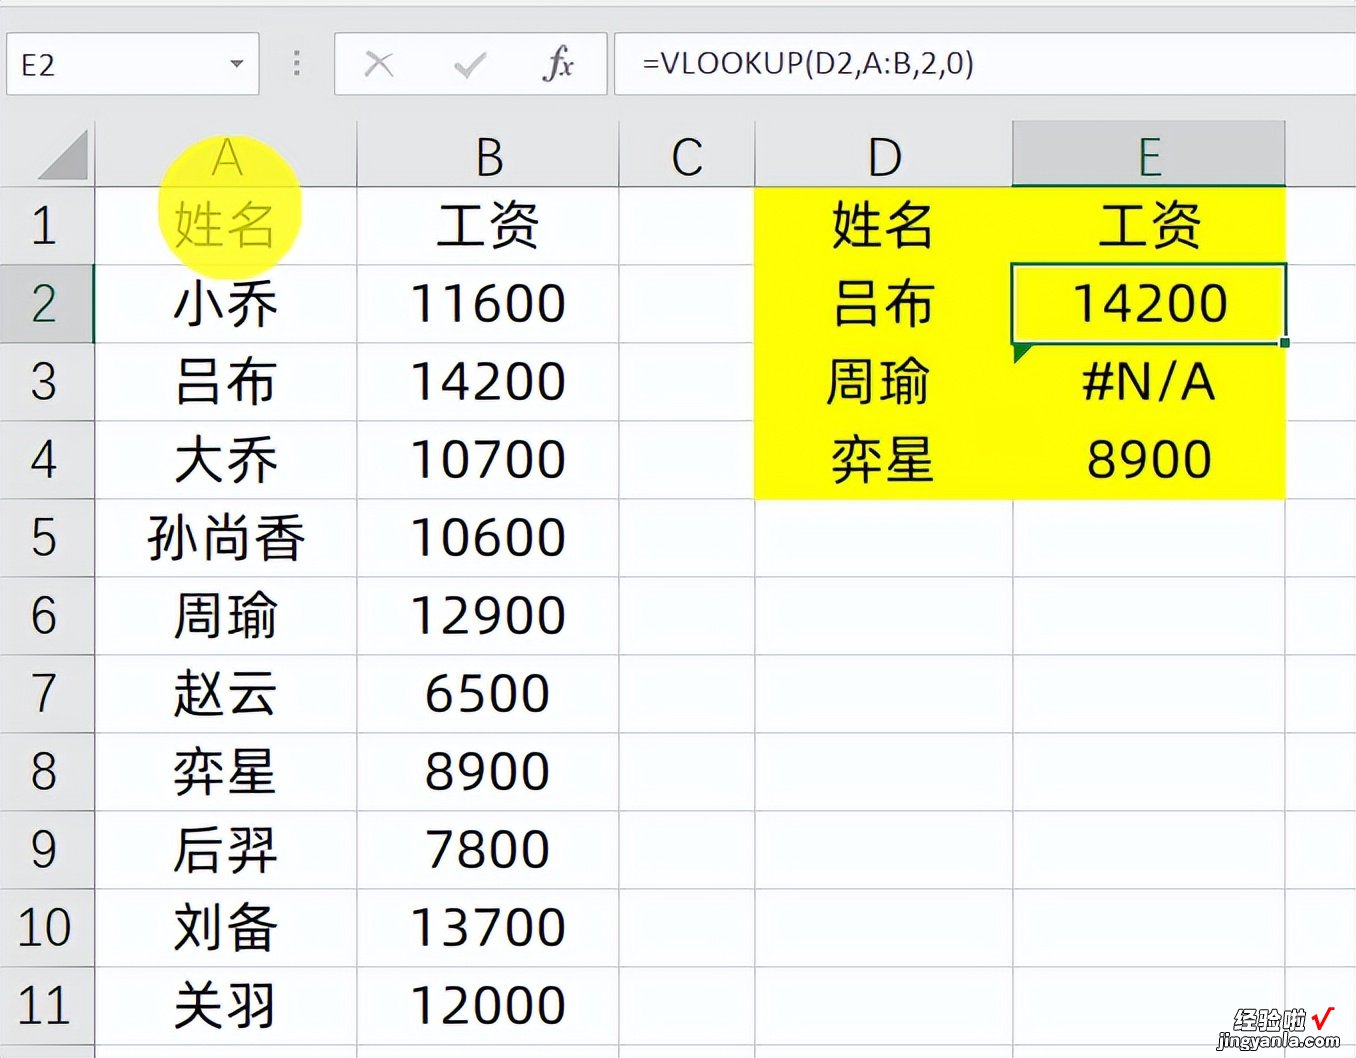Select row 7 header
This screenshot has width=1356, height=1058.
(x=46, y=694)
